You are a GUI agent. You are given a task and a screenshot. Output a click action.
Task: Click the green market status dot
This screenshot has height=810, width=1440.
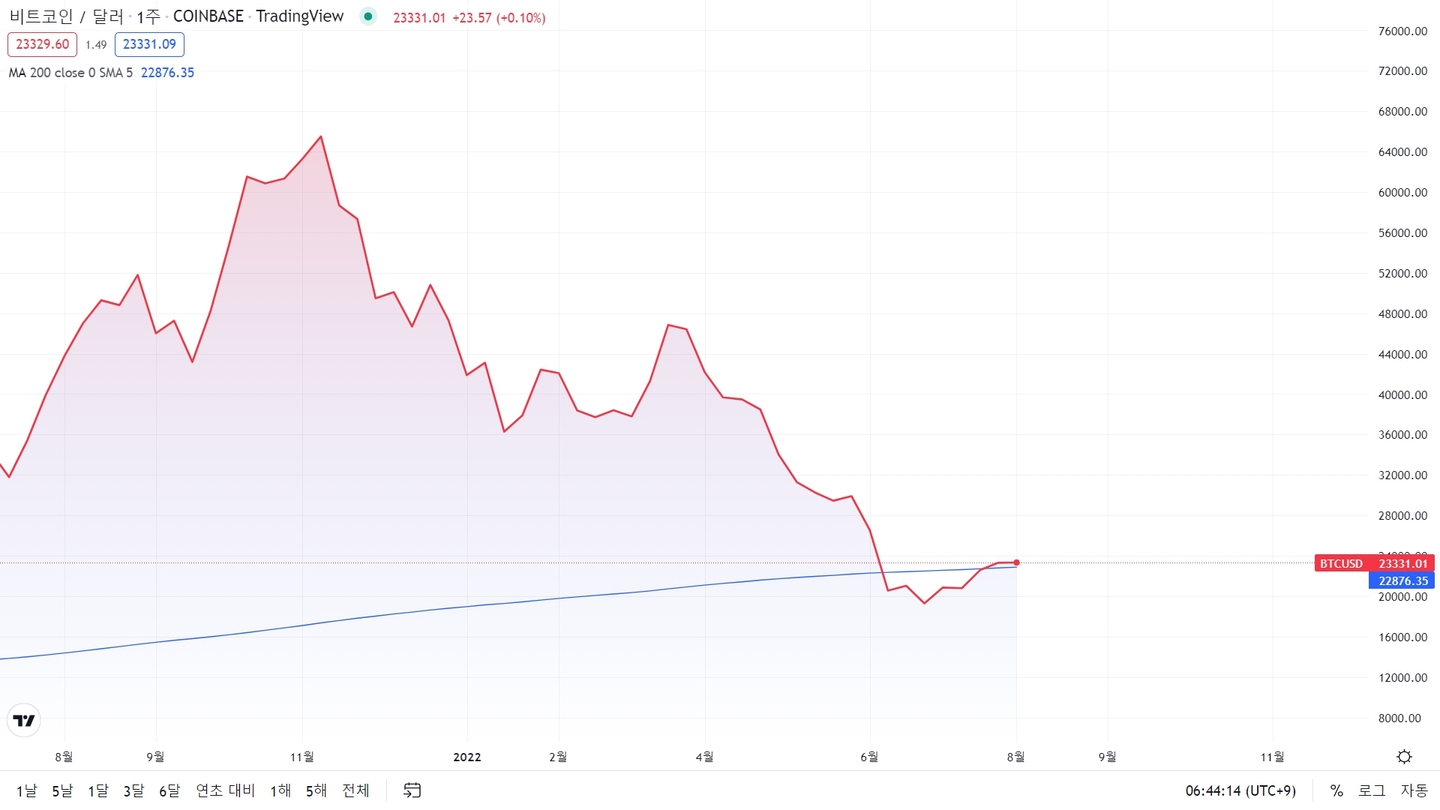[x=368, y=17]
